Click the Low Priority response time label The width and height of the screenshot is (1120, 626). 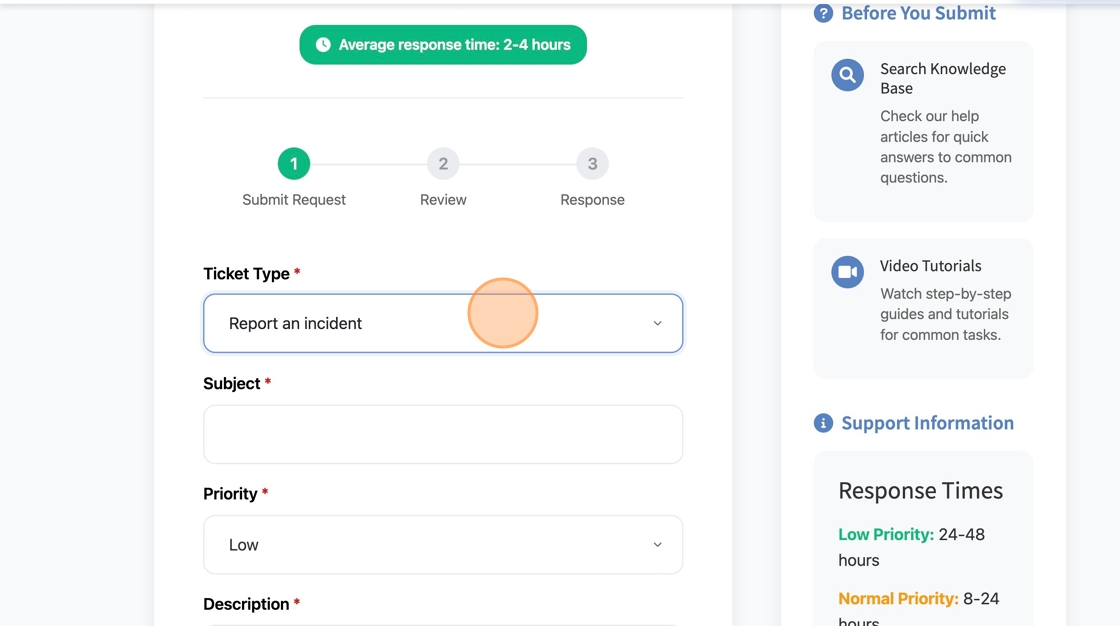pyautogui.click(x=885, y=535)
